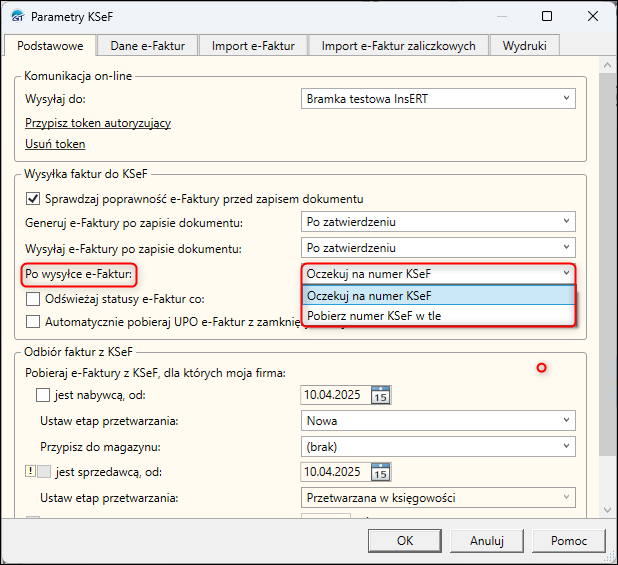
Task: Check 'Automatycznie pobieraj UPO e-Faktur' option
Action: pyautogui.click(x=33, y=322)
